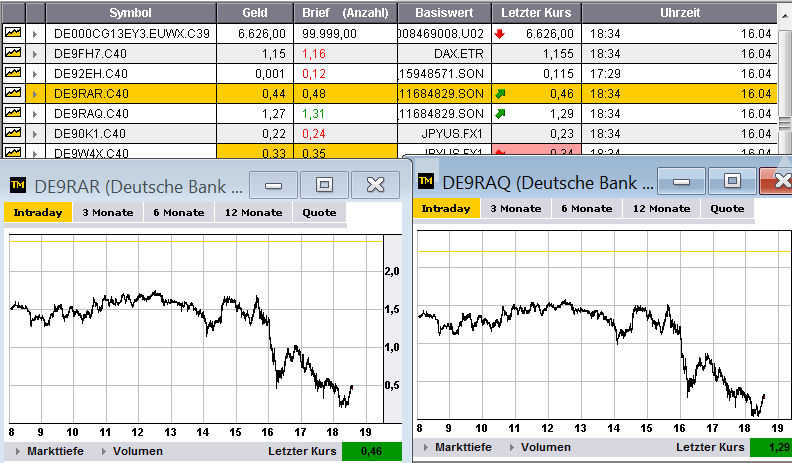Screen dimensions: 792x463
Task: Click Letzter Kurs value 0,46 in DE9RAR window
Action: pyautogui.click(x=372, y=451)
